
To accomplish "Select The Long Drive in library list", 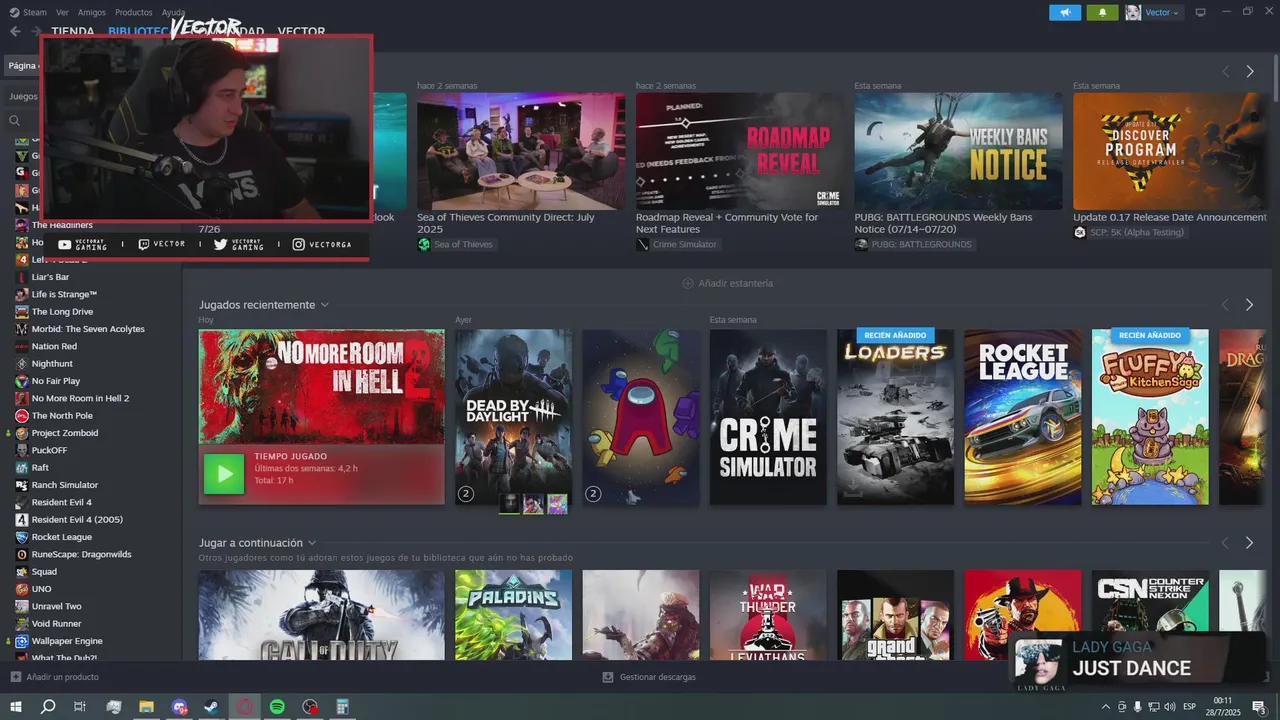I will click(x=62, y=312).
